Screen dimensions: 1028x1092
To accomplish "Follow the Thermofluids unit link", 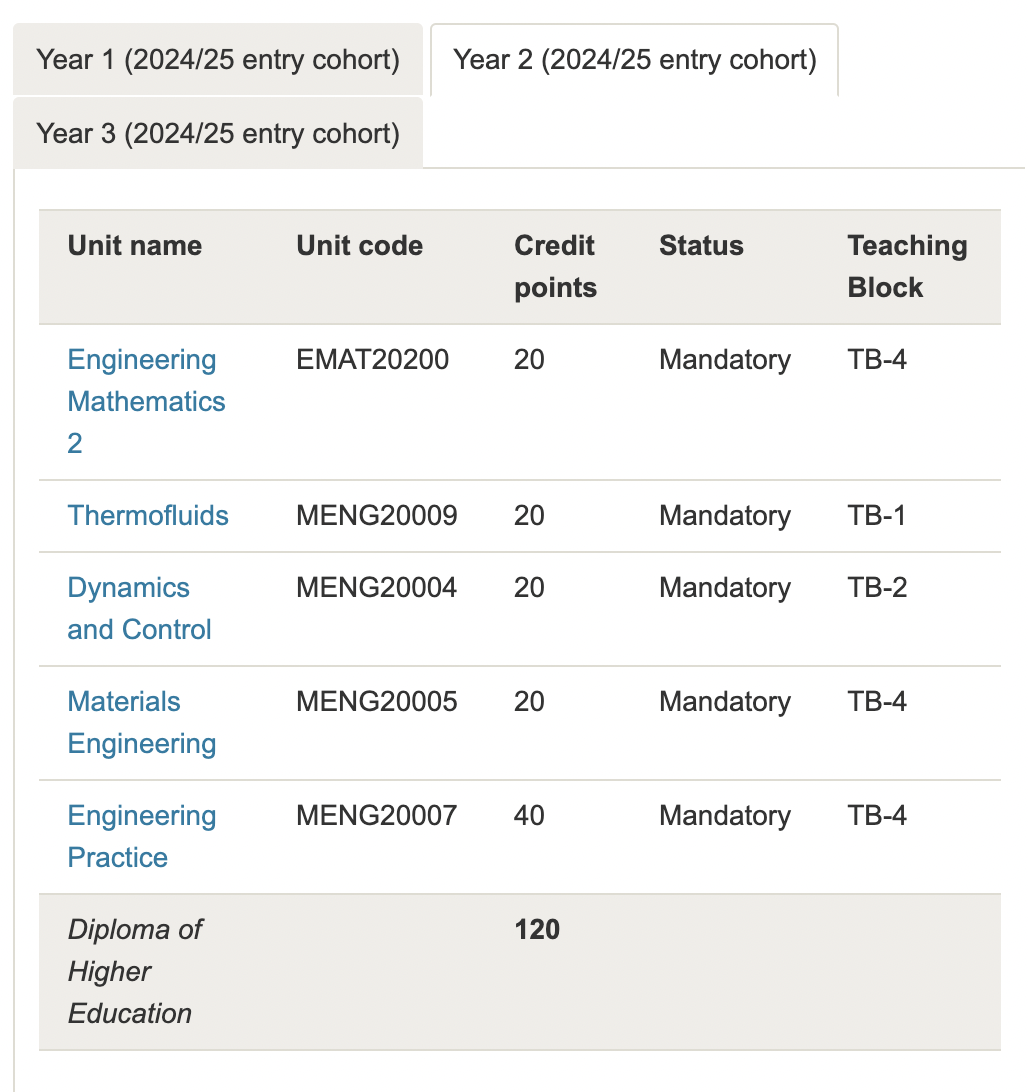I will point(148,516).
